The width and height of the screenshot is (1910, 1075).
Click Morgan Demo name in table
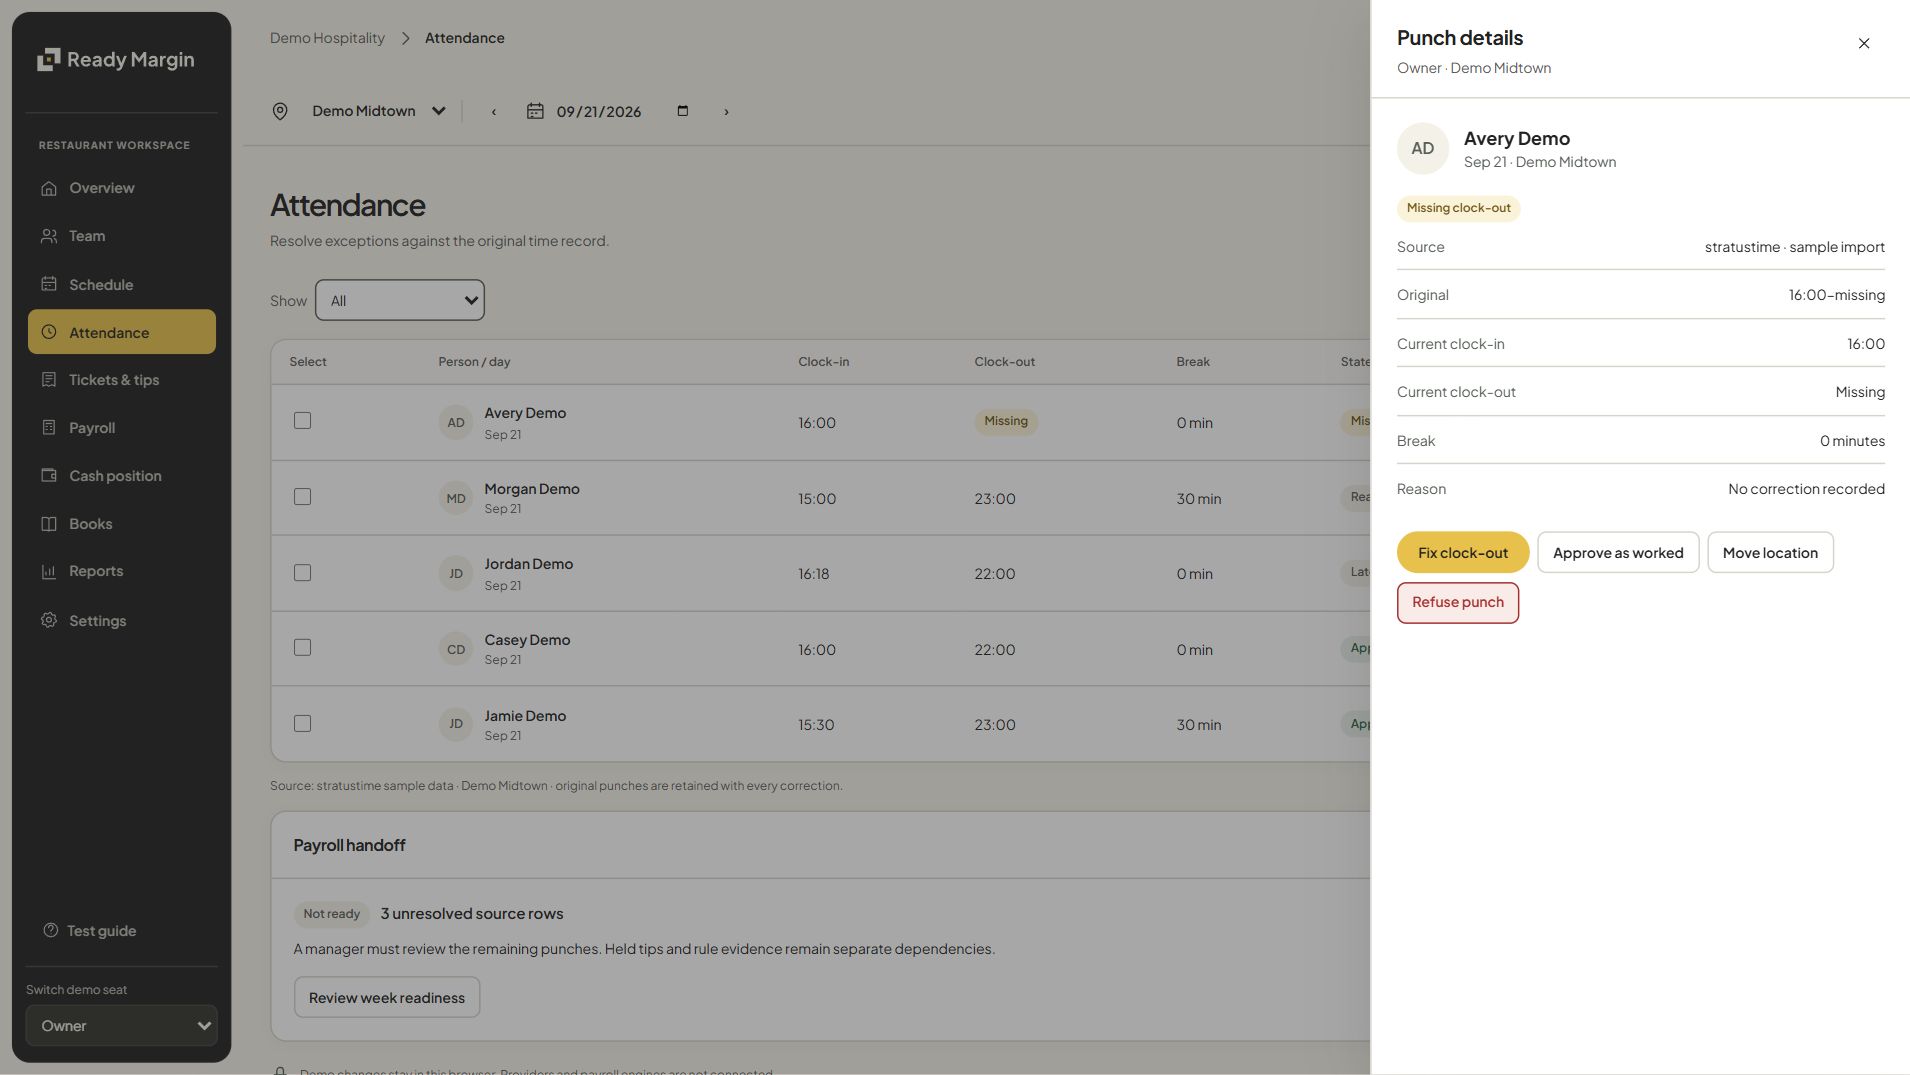click(532, 489)
